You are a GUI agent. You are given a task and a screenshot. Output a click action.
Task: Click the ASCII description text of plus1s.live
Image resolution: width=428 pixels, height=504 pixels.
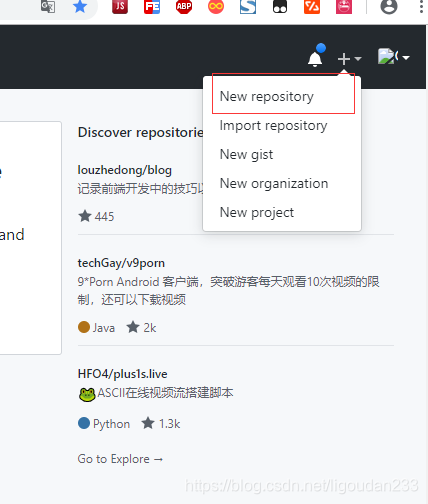[165, 393]
